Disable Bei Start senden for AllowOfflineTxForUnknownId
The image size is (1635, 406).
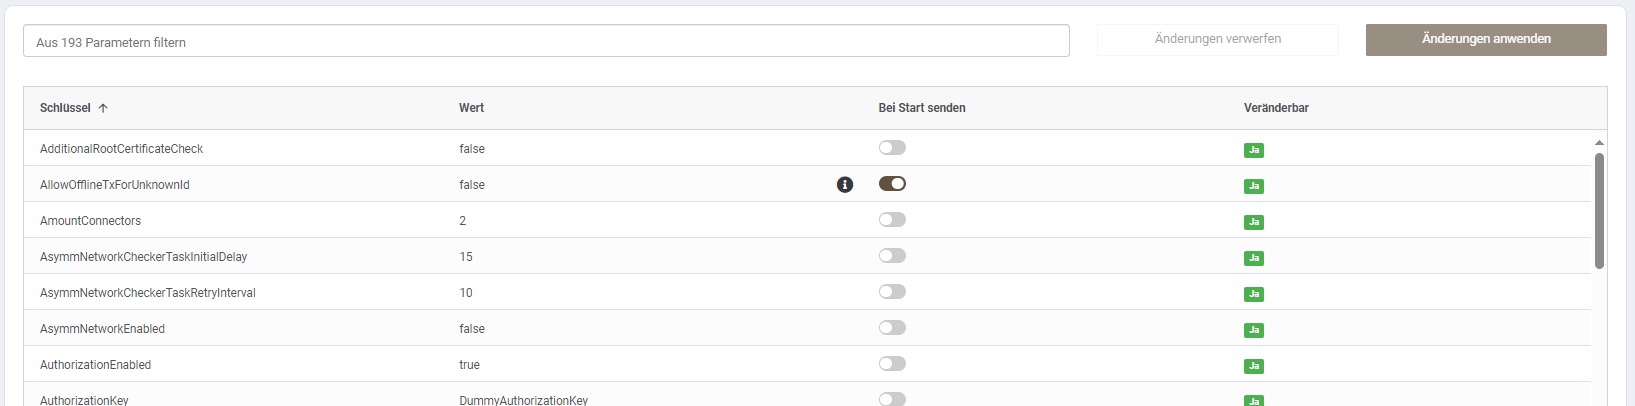(892, 184)
